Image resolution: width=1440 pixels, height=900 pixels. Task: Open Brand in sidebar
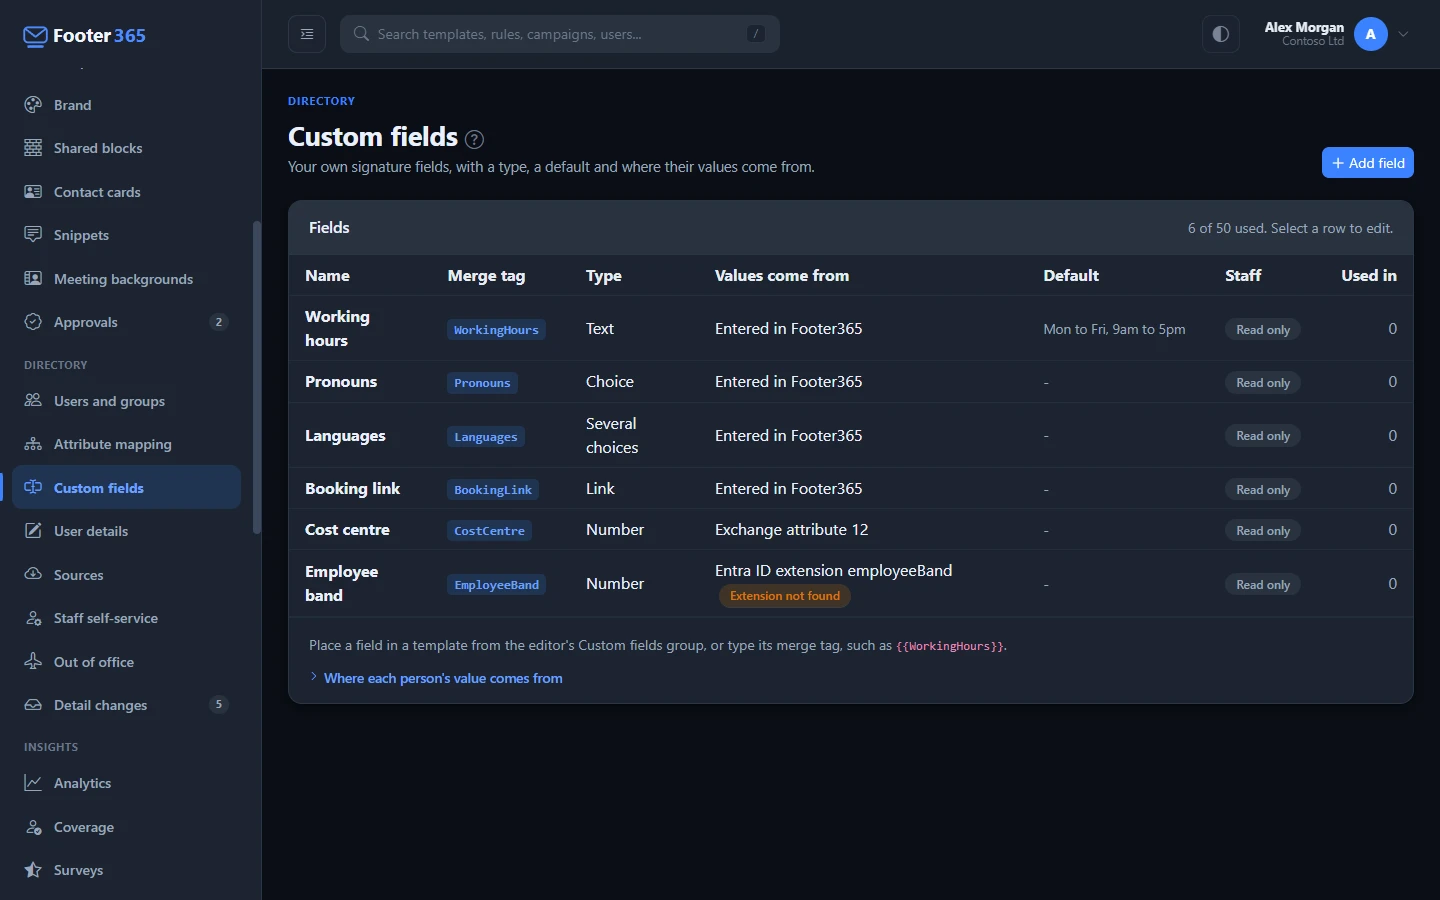click(x=126, y=105)
